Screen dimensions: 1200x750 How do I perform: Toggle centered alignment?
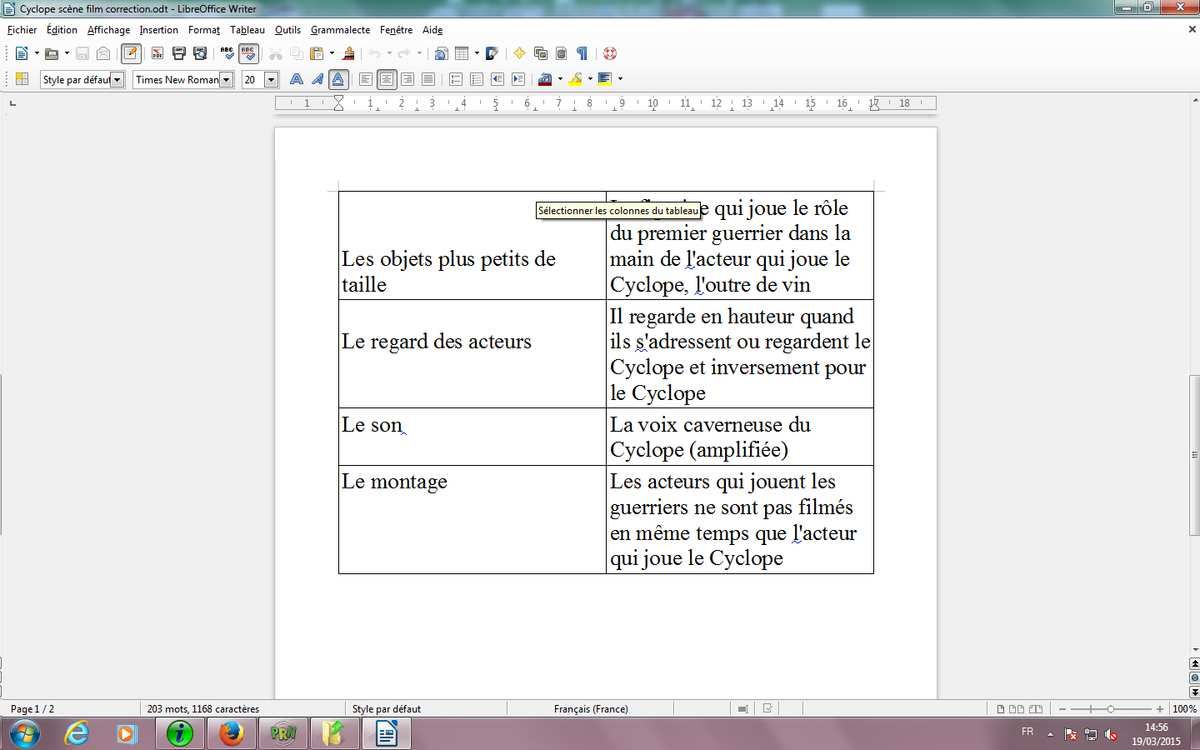coord(386,79)
